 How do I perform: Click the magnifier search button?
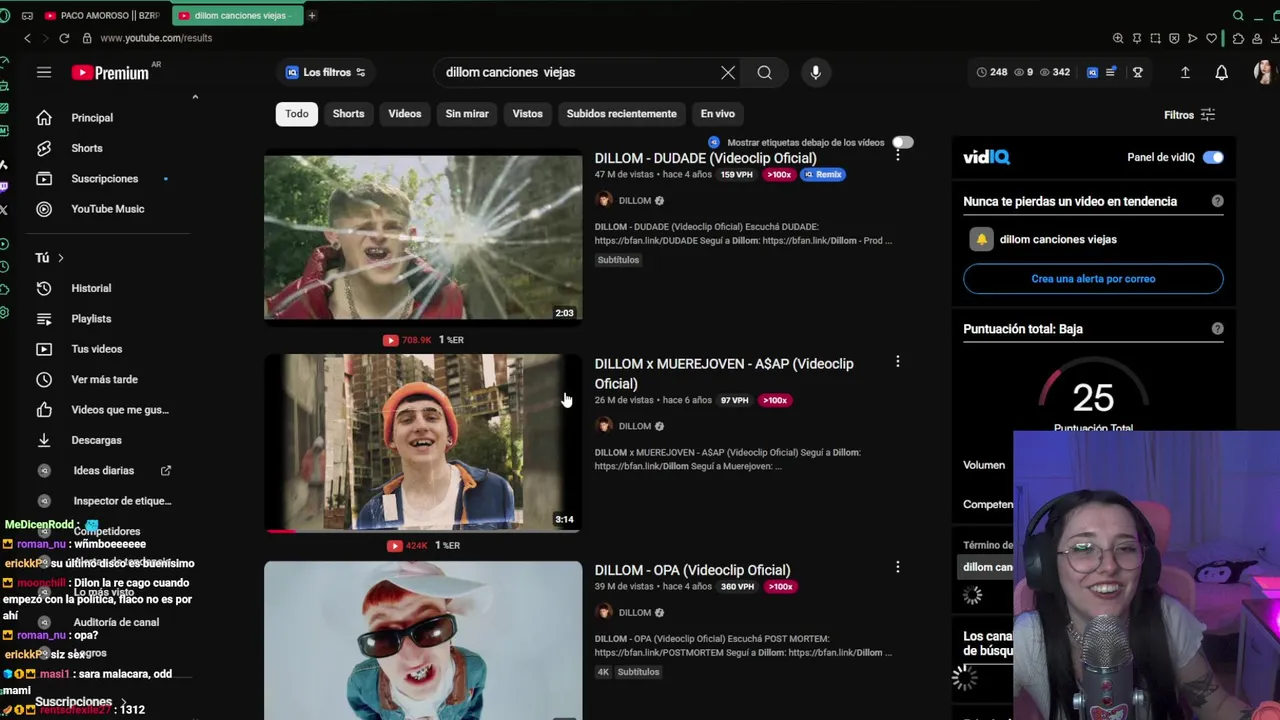coord(764,72)
